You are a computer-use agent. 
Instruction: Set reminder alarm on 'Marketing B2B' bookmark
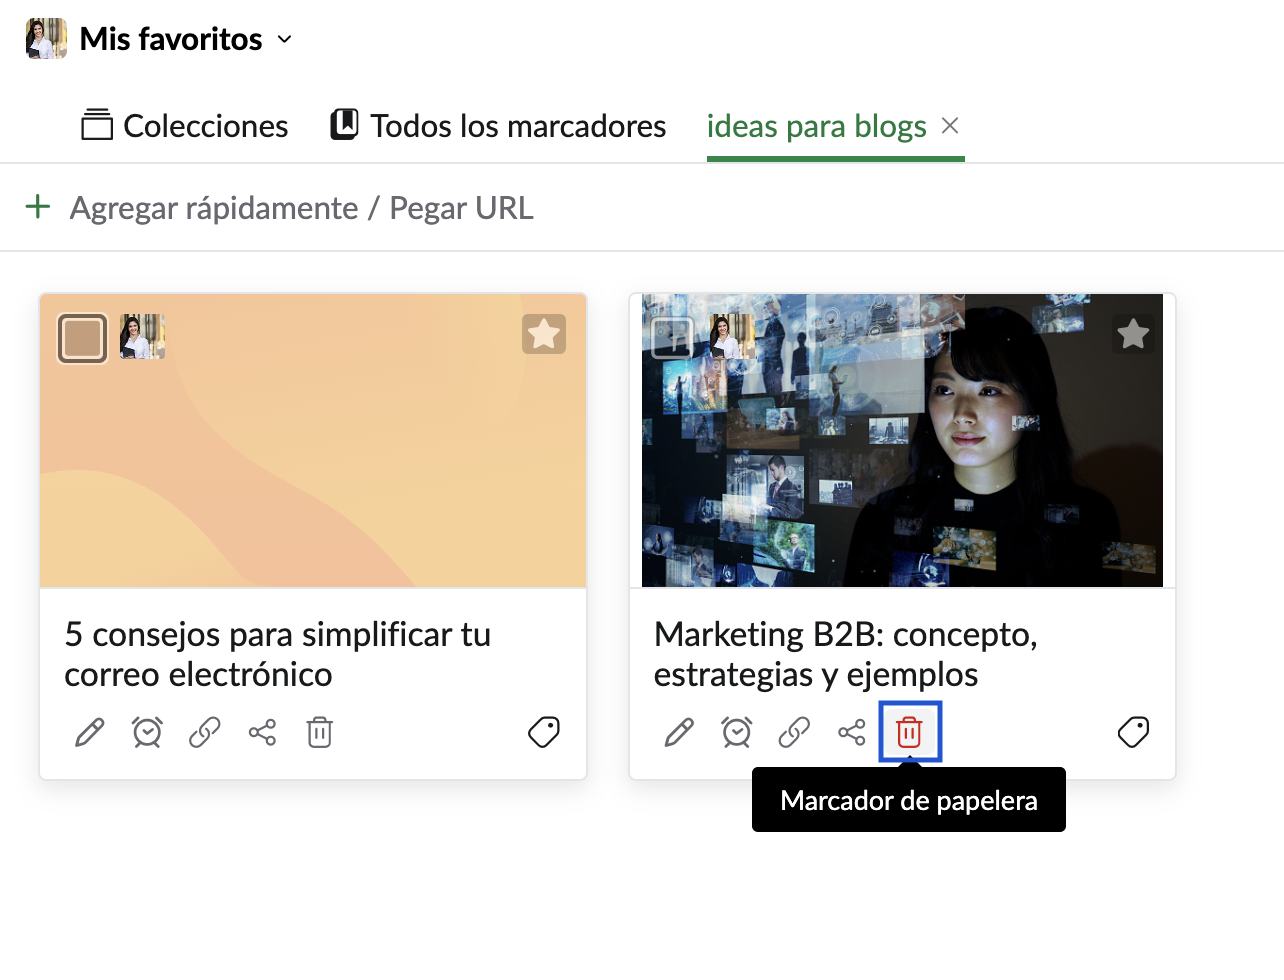pos(737,733)
